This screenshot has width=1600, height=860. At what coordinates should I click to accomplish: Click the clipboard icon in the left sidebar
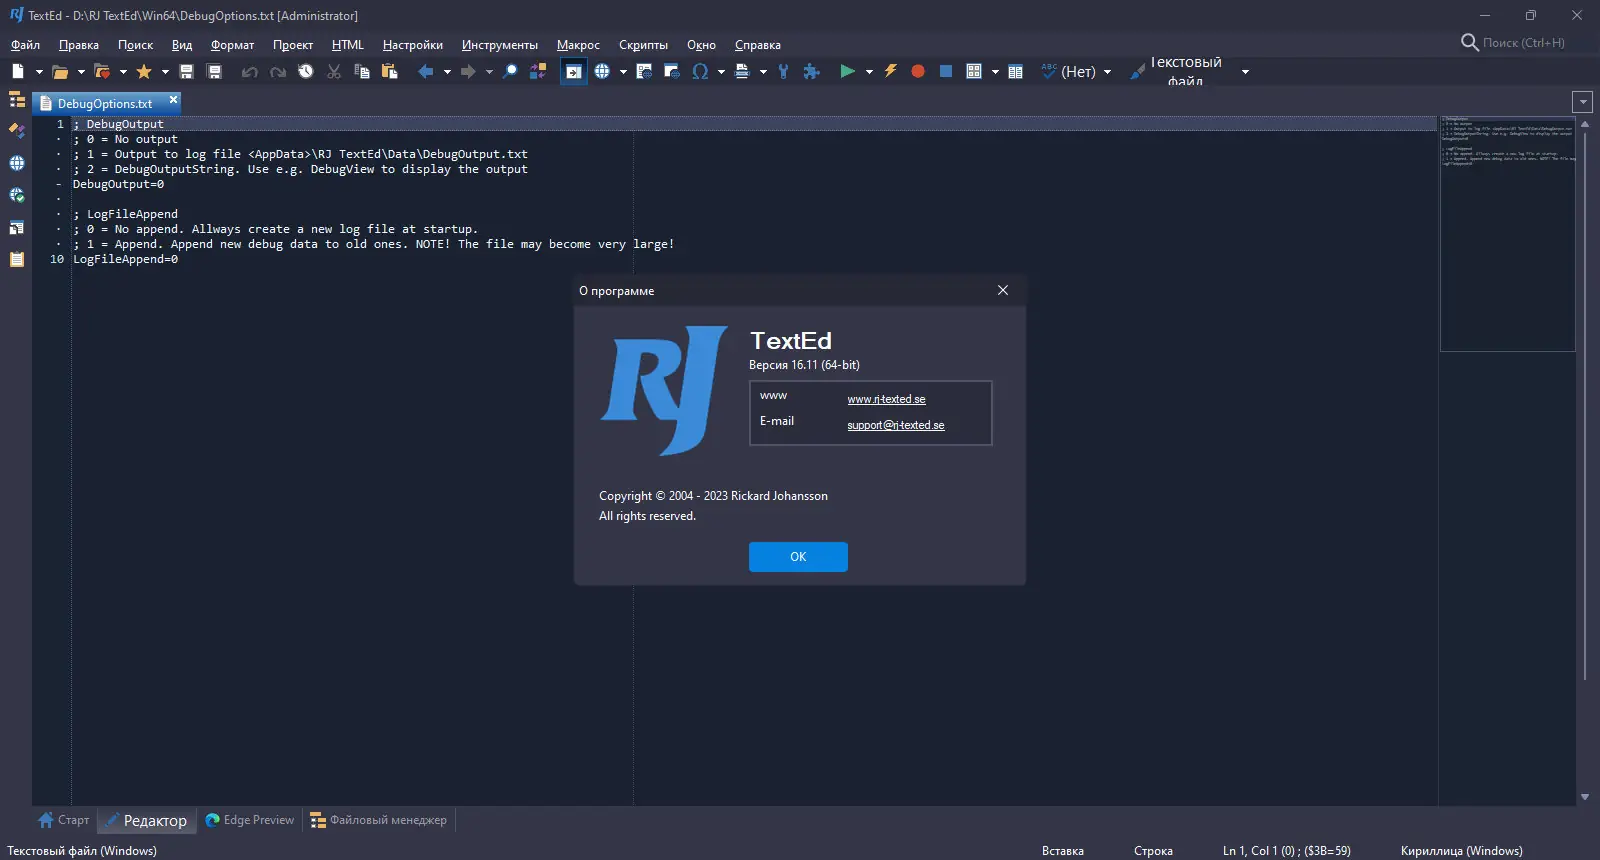click(17, 259)
